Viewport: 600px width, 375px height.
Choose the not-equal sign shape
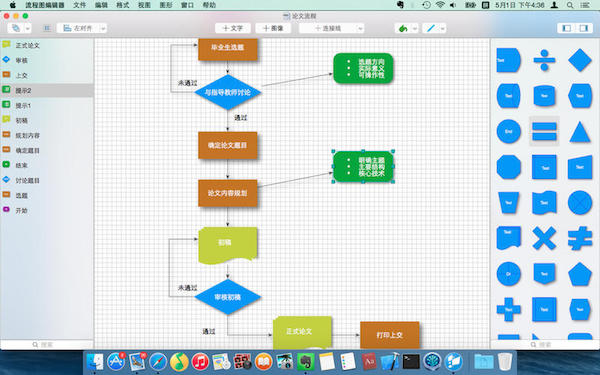click(x=580, y=238)
